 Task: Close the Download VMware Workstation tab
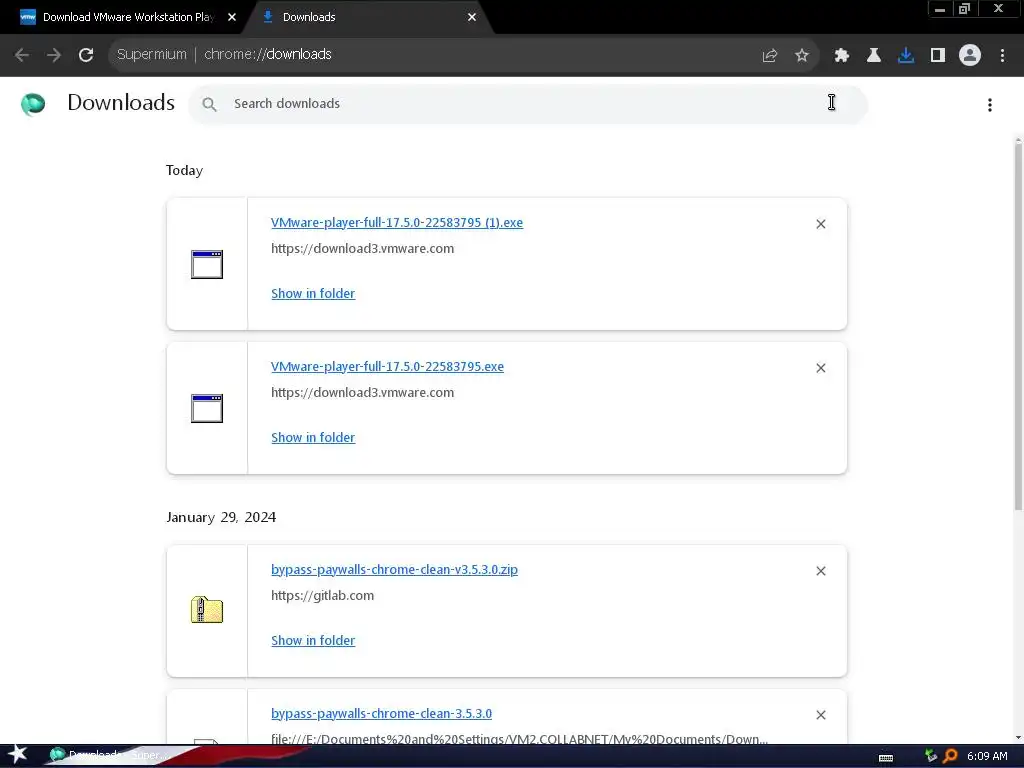pyautogui.click(x=232, y=17)
